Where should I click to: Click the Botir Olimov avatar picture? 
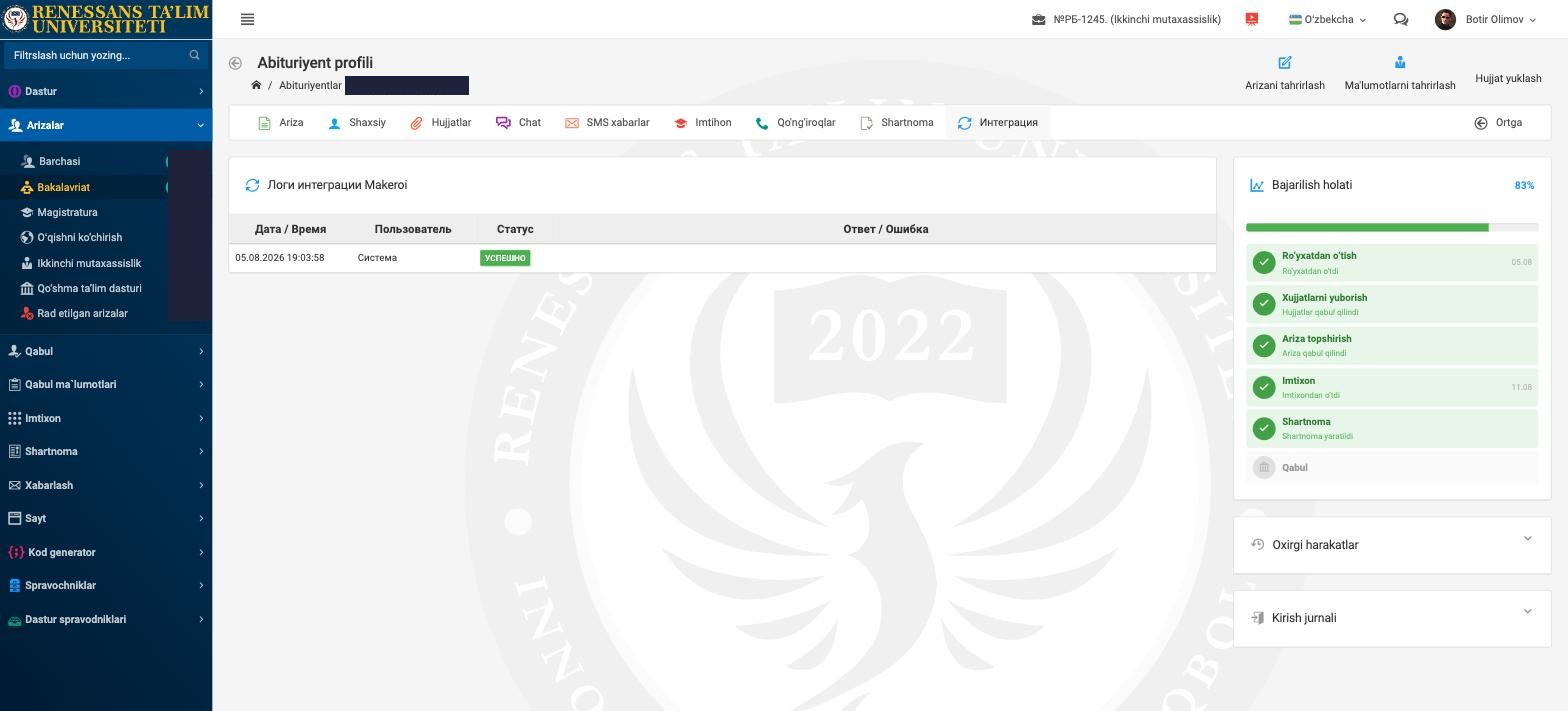coord(1445,19)
